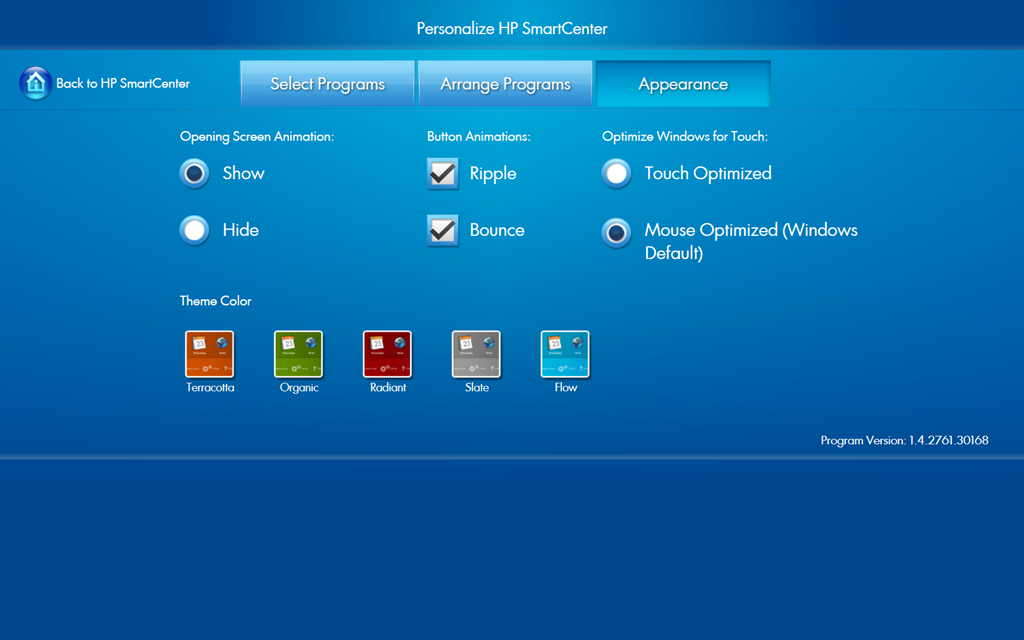Choose Show for opening screen animation
The width and height of the screenshot is (1024, 640).
pyautogui.click(x=195, y=174)
